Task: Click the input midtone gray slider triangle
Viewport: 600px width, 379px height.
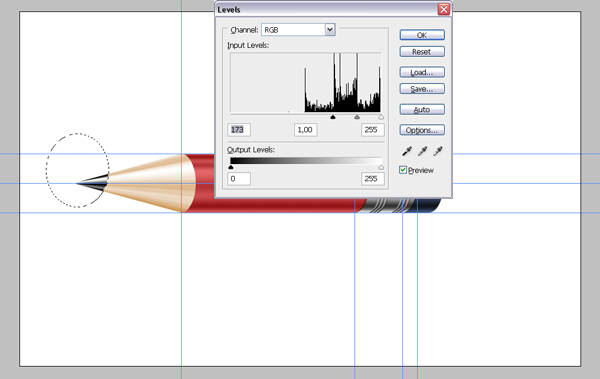Action: click(357, 117)
